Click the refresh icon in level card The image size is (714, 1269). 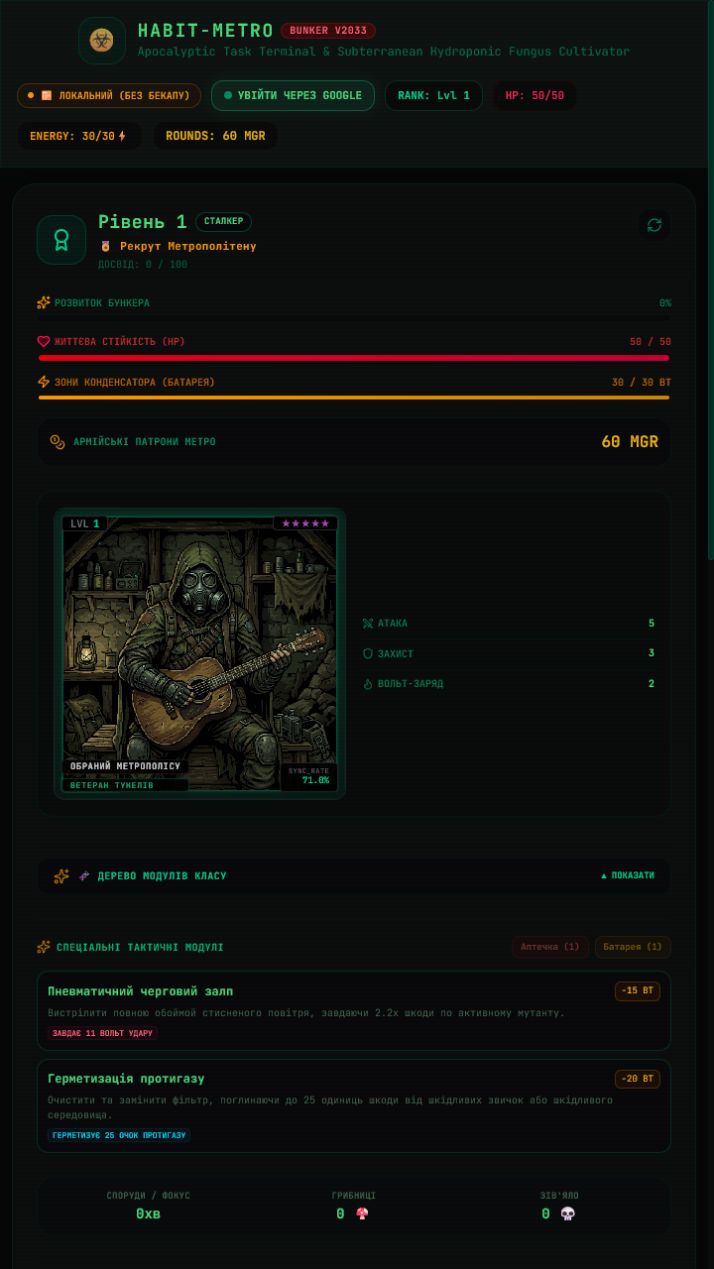654,225
